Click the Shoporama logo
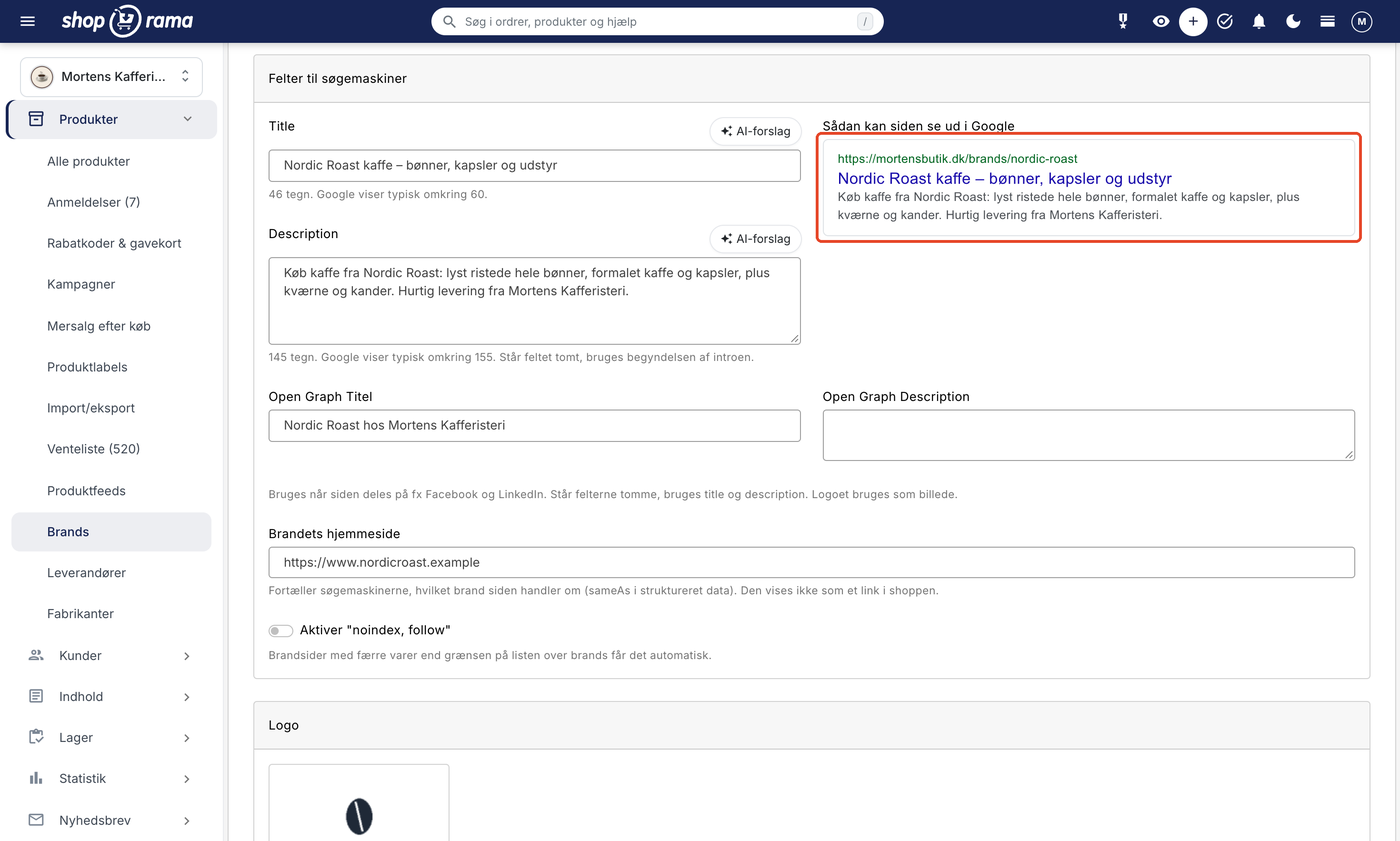1400x841 pixels. (x=127, y=21)
